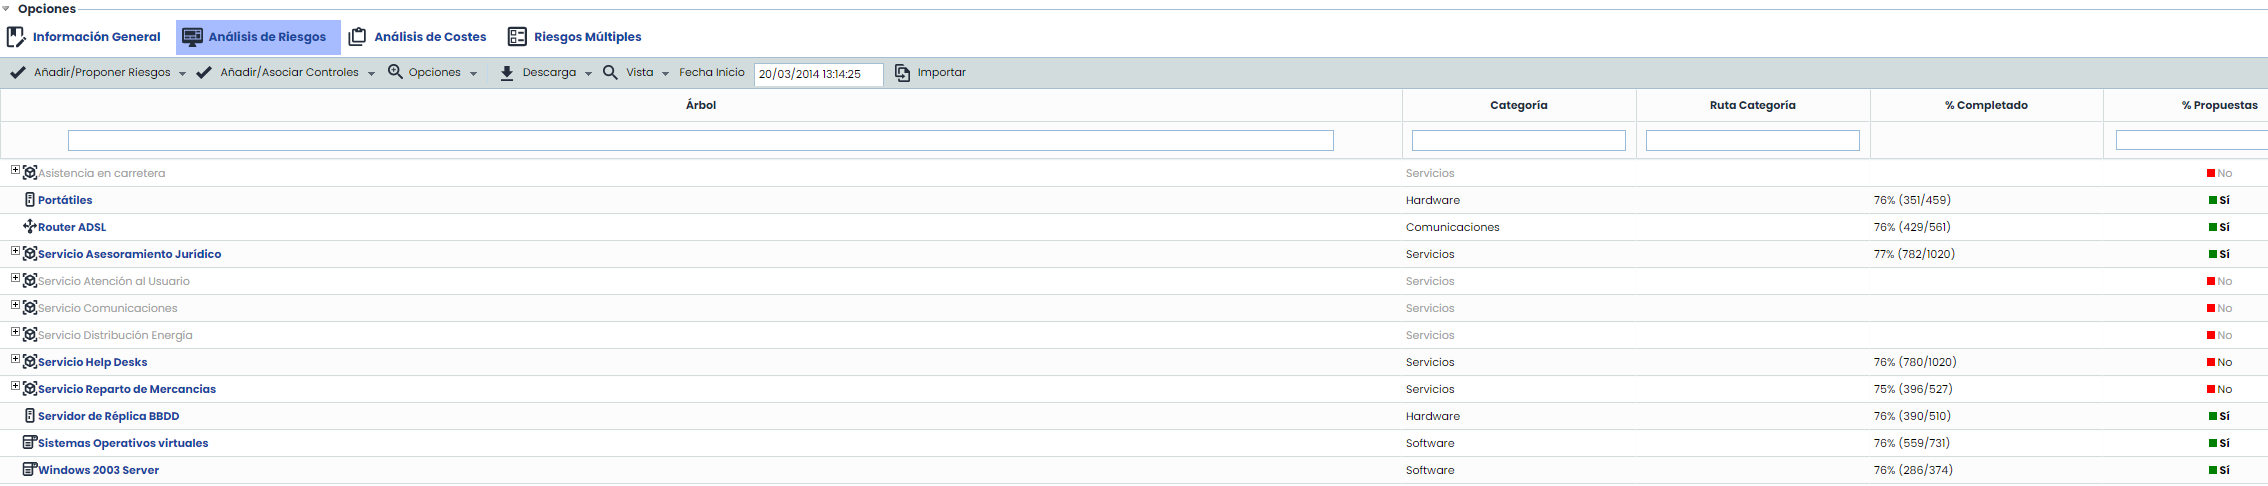This screenshot has height=486, width=2268.
Task: Click red No indicator for Asistencia en carretera
Action: [x=2211, y=173]
